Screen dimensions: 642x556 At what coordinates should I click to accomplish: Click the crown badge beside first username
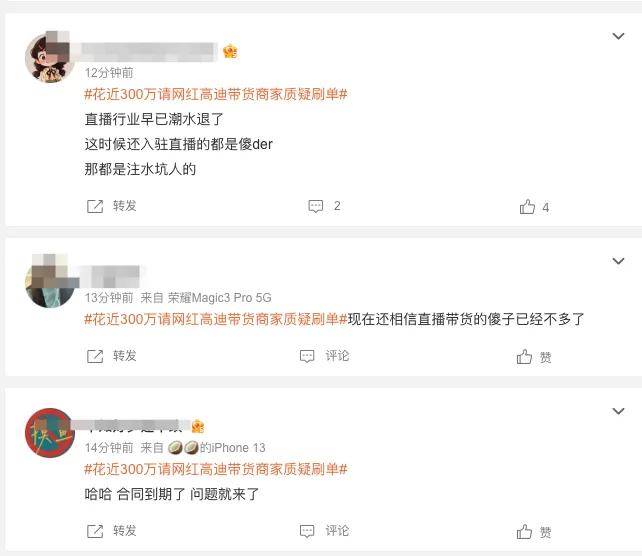(230, 51)
